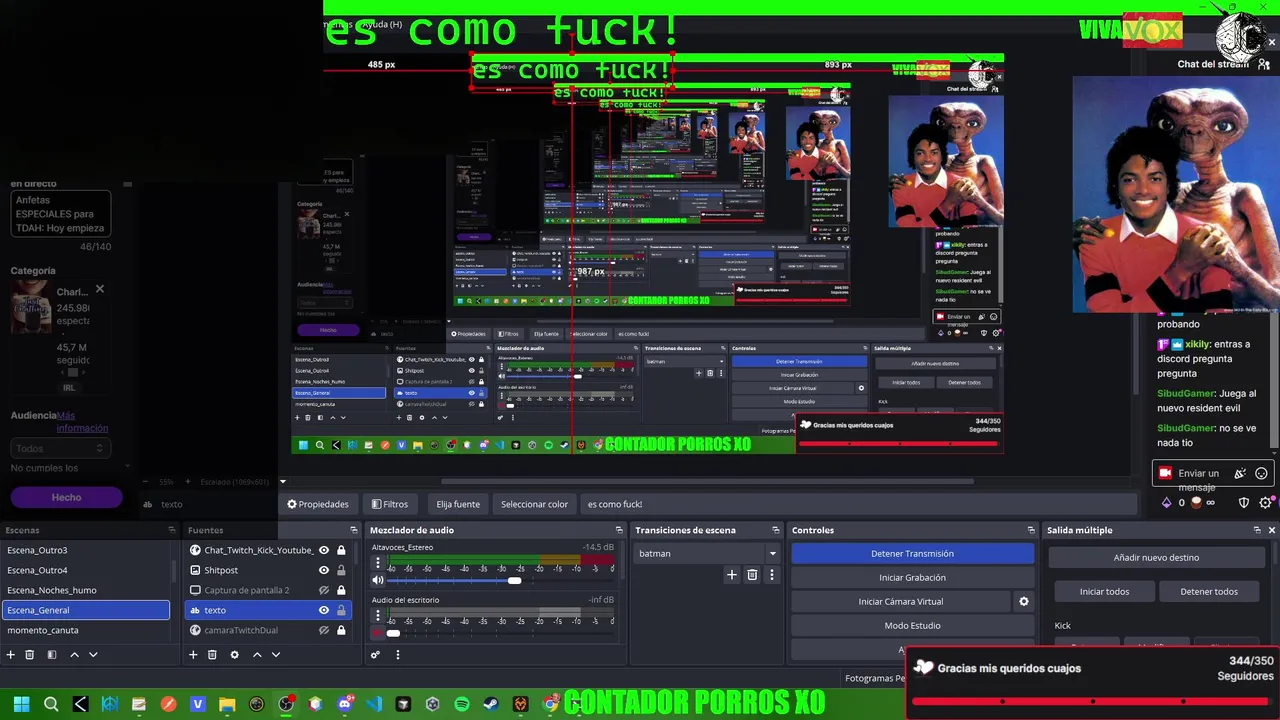
Task: Open advanced audio properties gears icon
Action: tap(375, 655)
